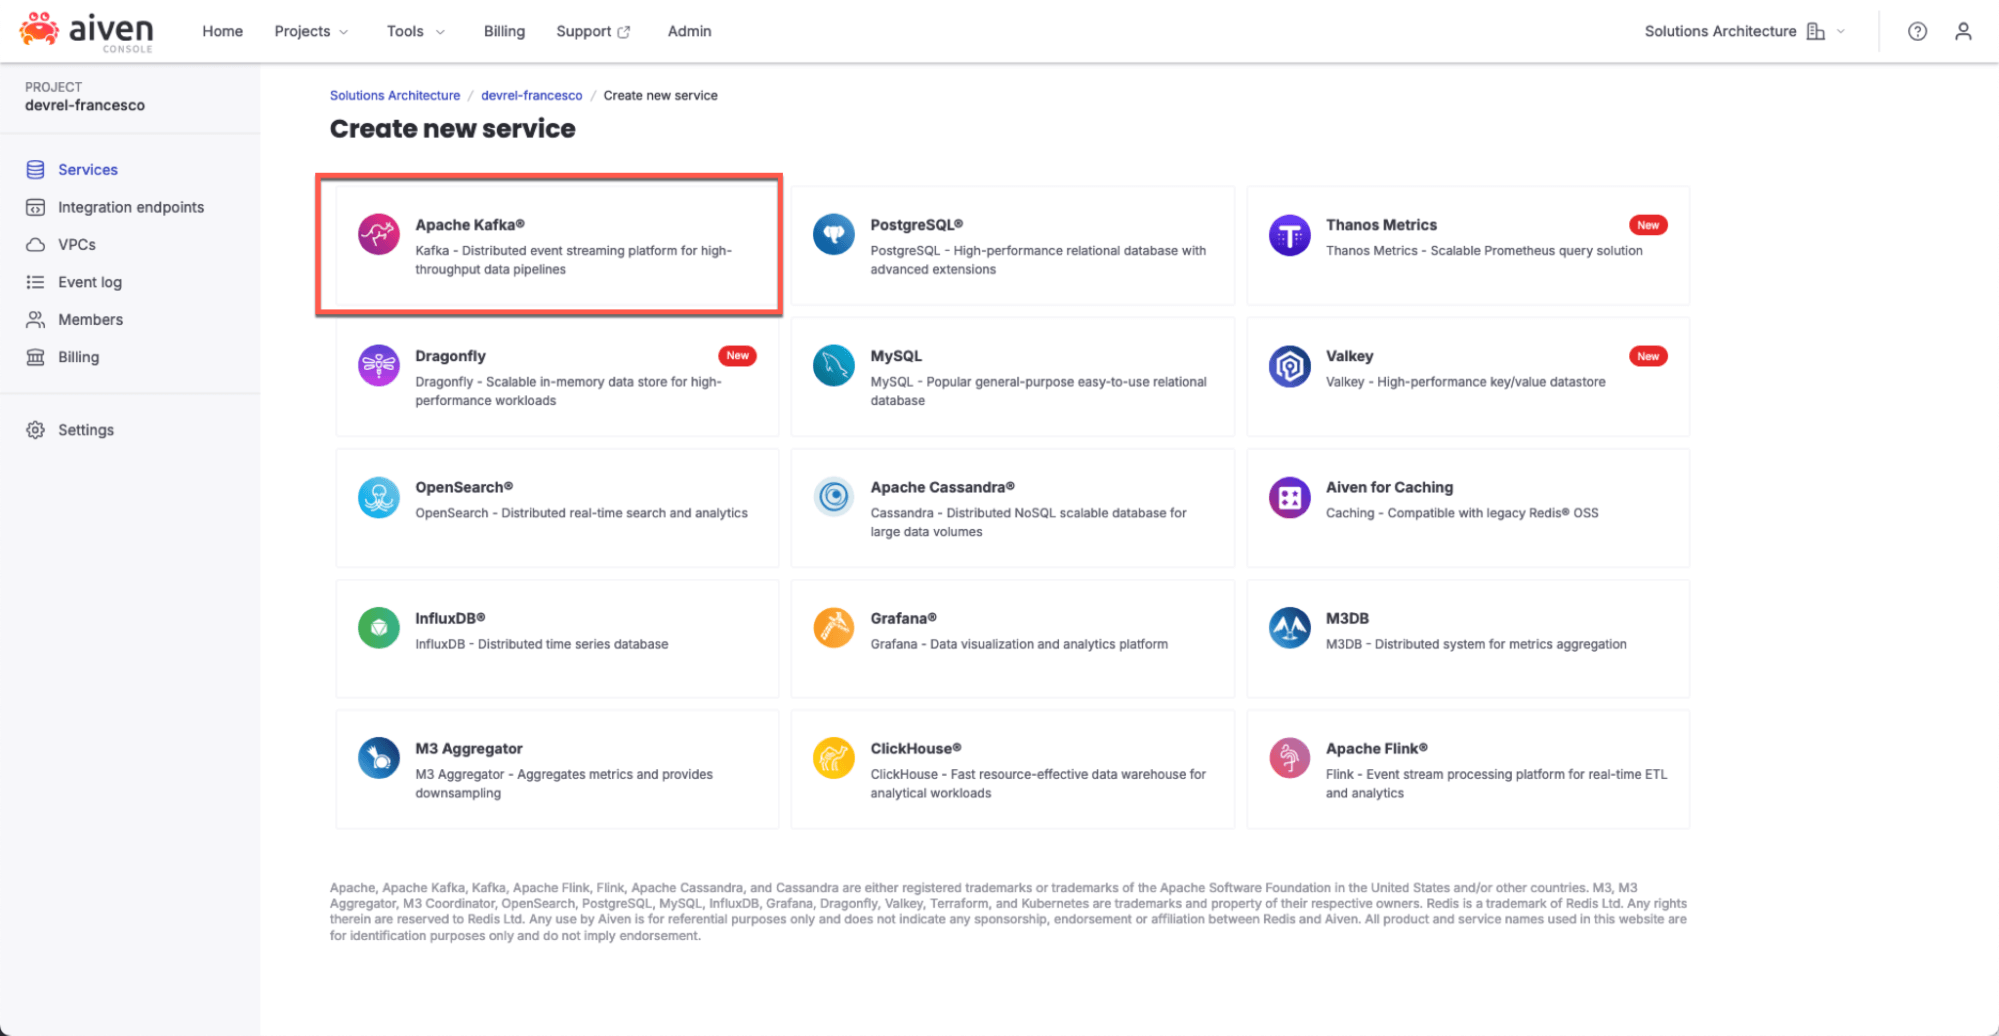Open Event log in the sidebar
Viewport: 1999px width, 1036px height.
click(x=90, y=282)
